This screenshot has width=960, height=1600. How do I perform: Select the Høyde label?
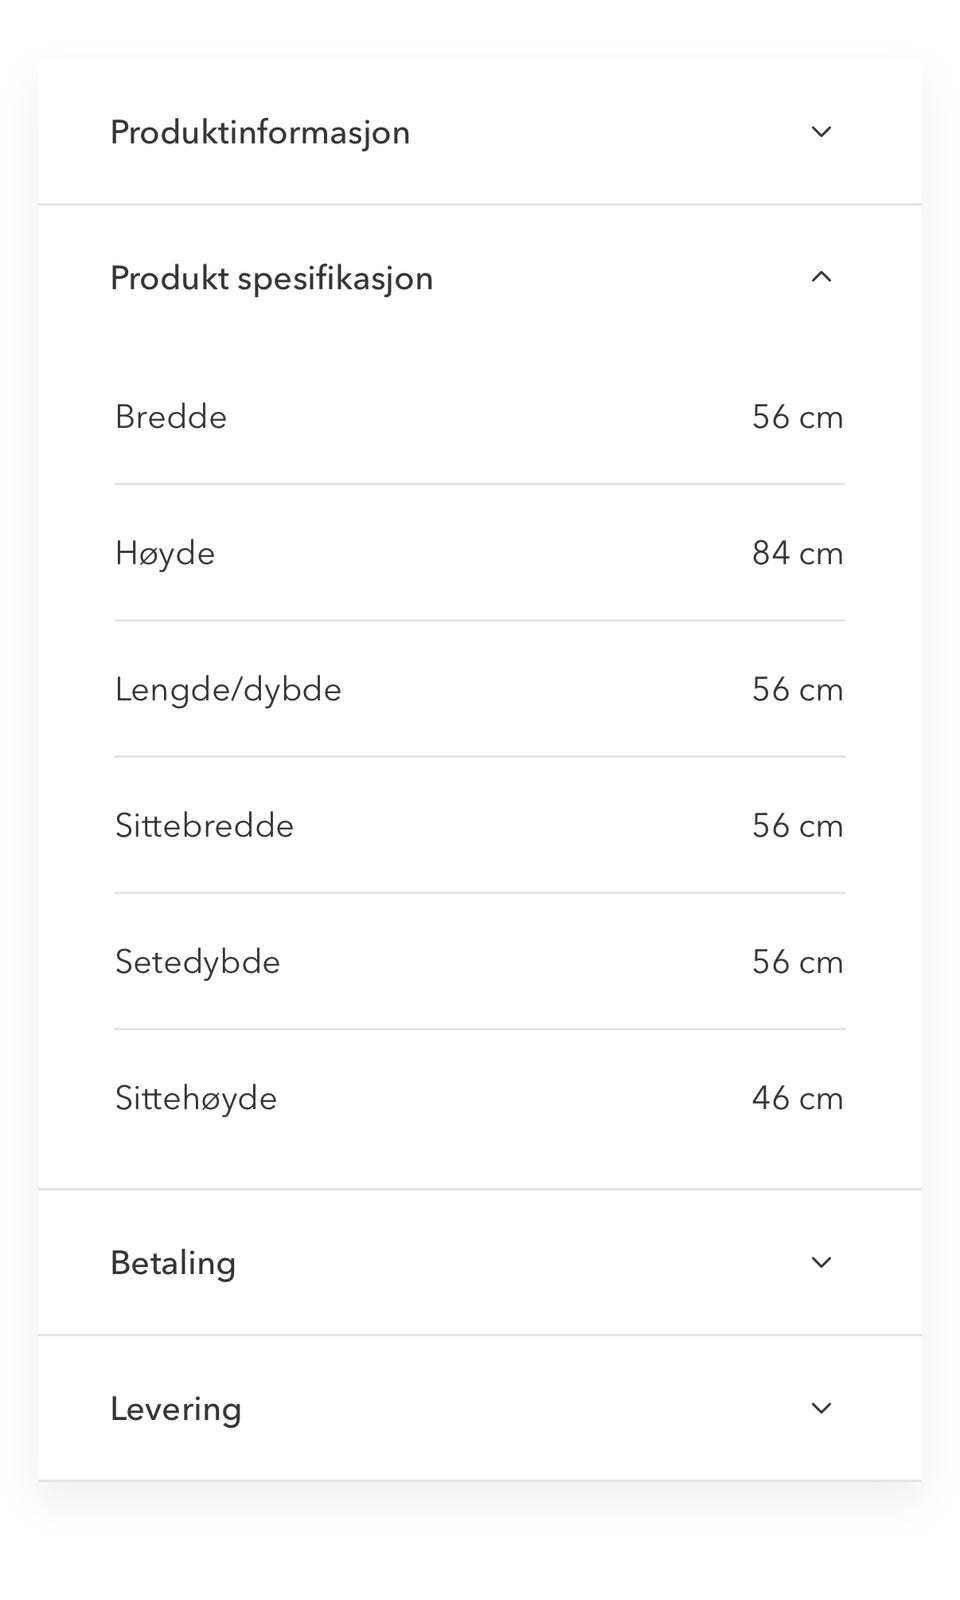[165, 554]
